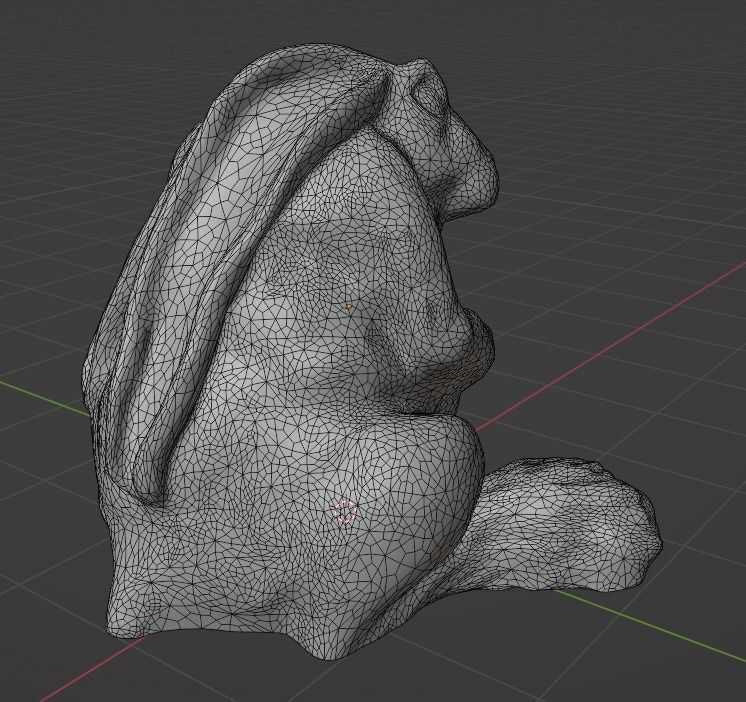This screenshot has width=746, height=702.
Task: Click the orange object origin dot on mesh
Action: (x=349, y=307)
